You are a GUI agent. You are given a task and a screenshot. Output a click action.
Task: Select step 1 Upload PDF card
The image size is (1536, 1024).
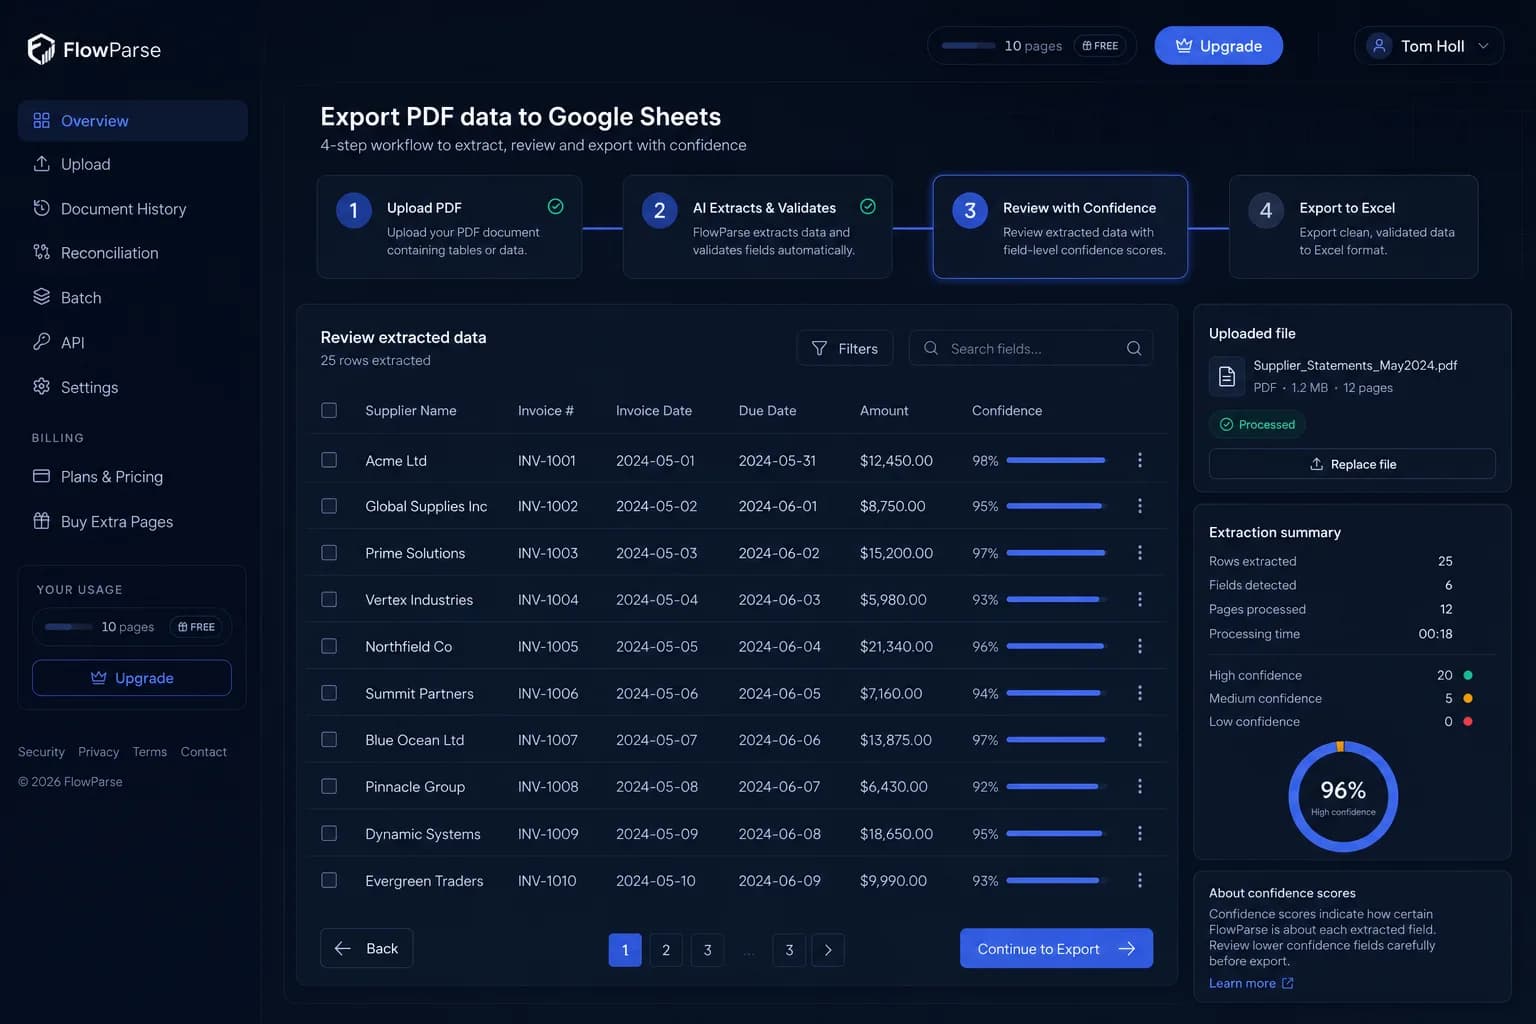click(x=449, y=227)
